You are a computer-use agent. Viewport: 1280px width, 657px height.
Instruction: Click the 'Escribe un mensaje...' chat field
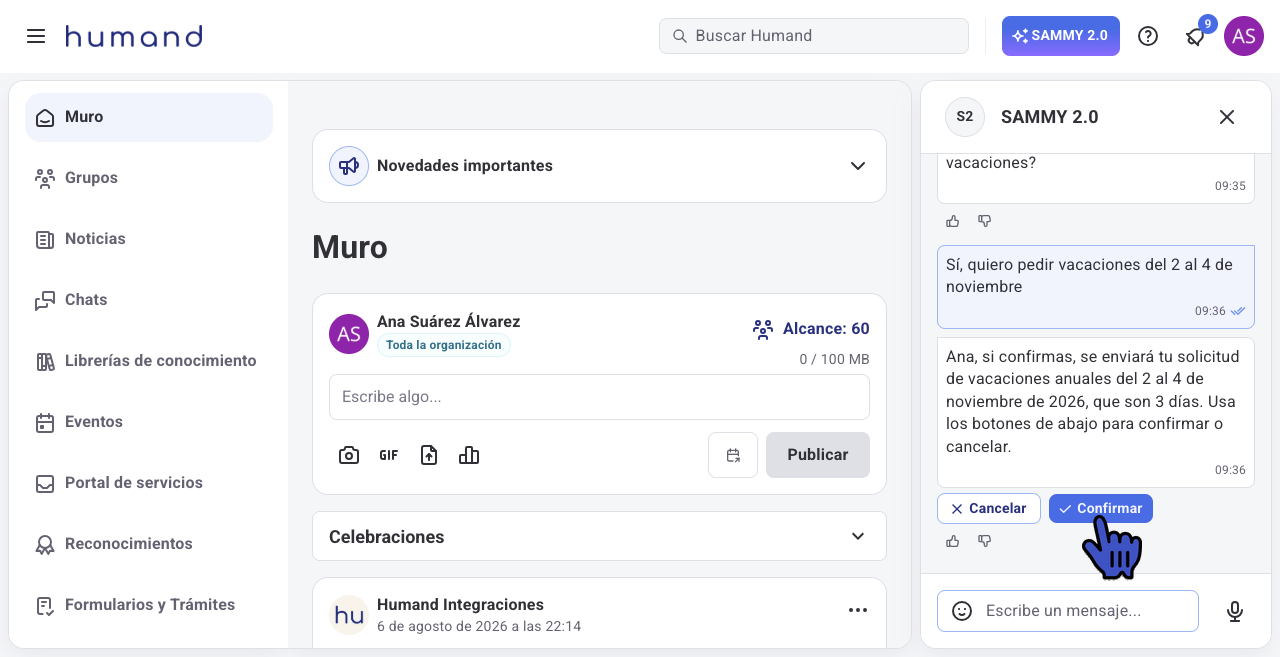(1068, 611)
